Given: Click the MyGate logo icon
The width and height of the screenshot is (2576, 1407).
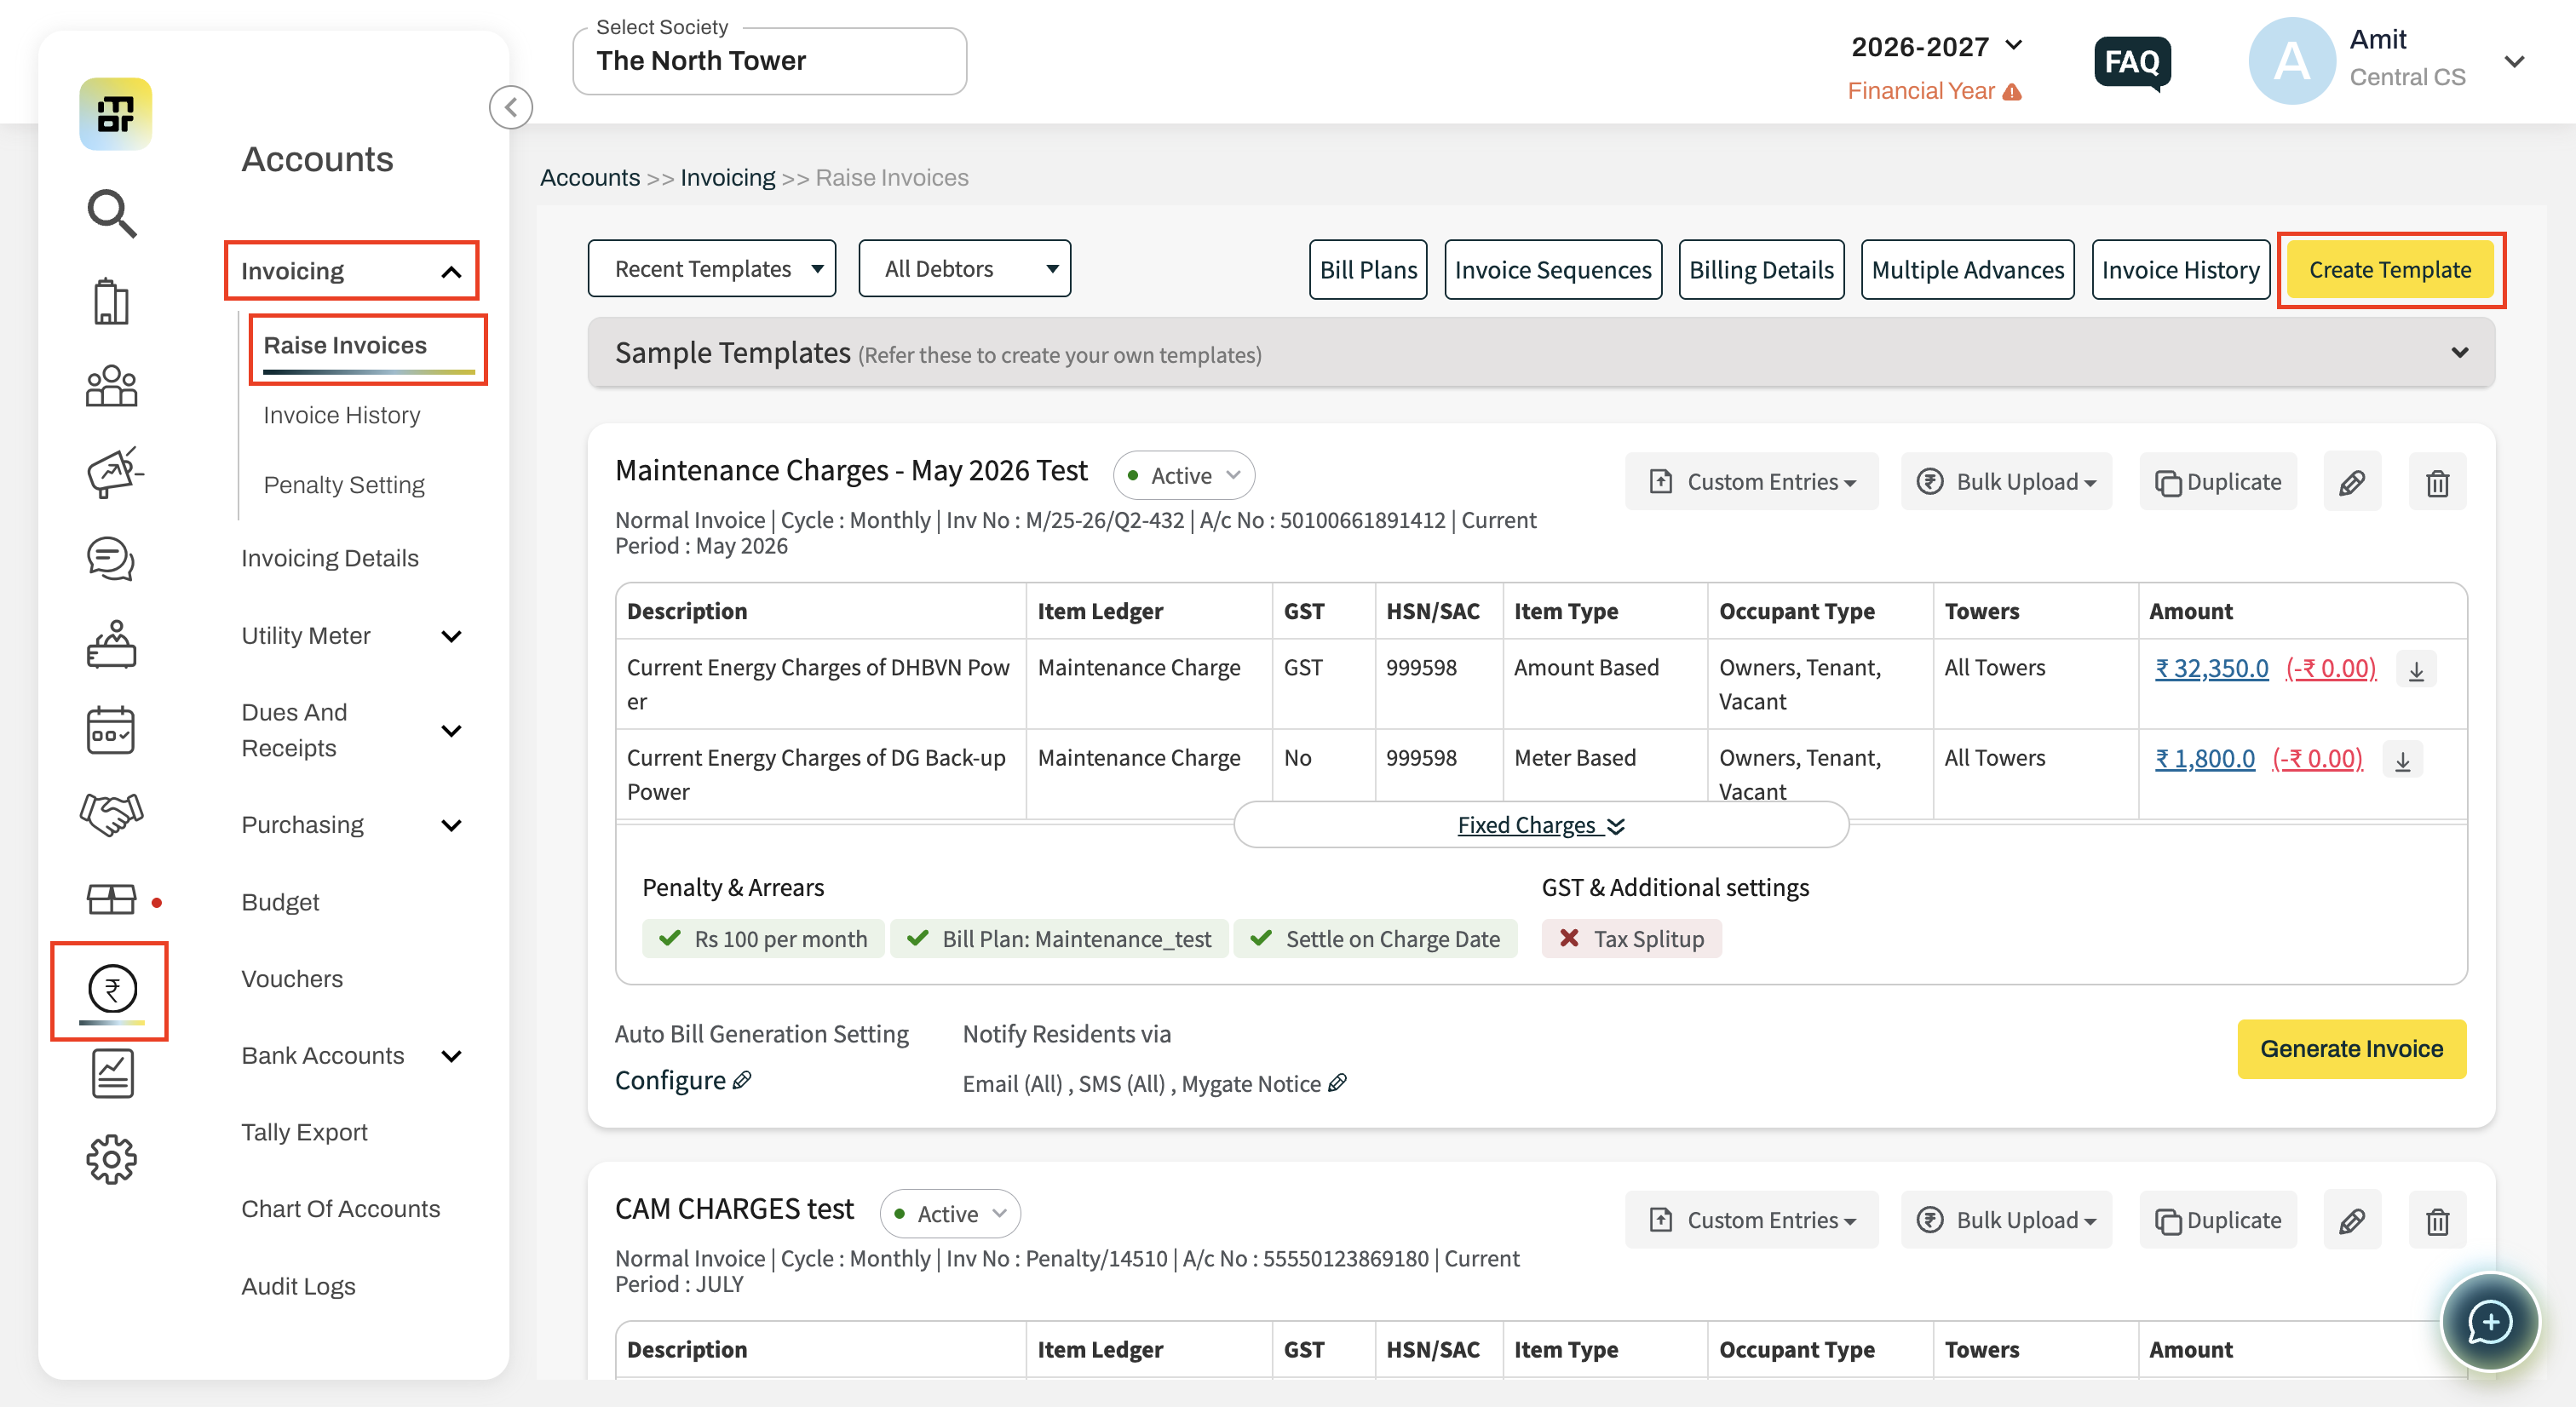Looking at the screenshot, I should [115, 114].
